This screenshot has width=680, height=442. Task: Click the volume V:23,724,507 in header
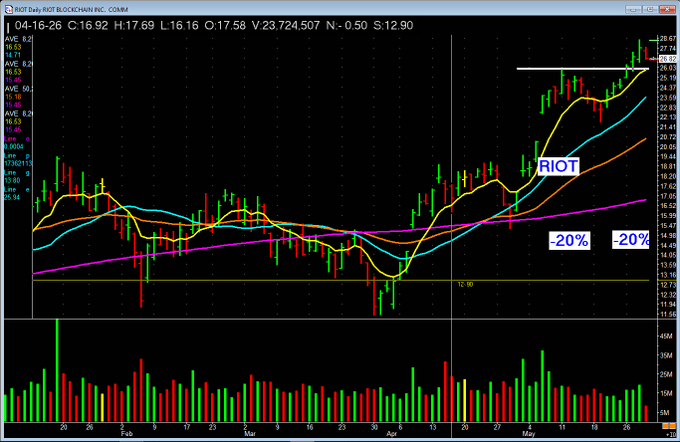point(286,26)
